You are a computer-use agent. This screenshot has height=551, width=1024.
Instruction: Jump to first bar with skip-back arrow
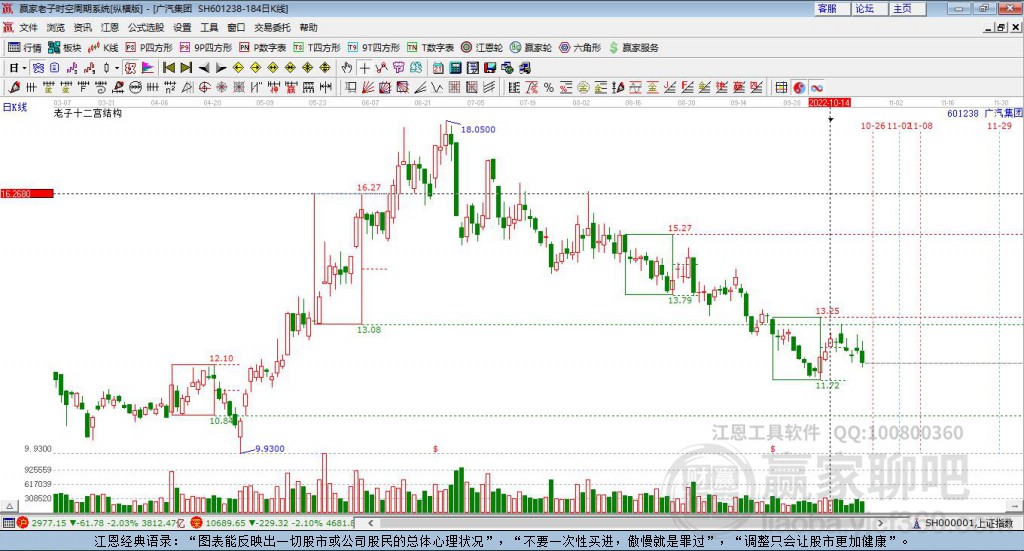pos(168,68)
